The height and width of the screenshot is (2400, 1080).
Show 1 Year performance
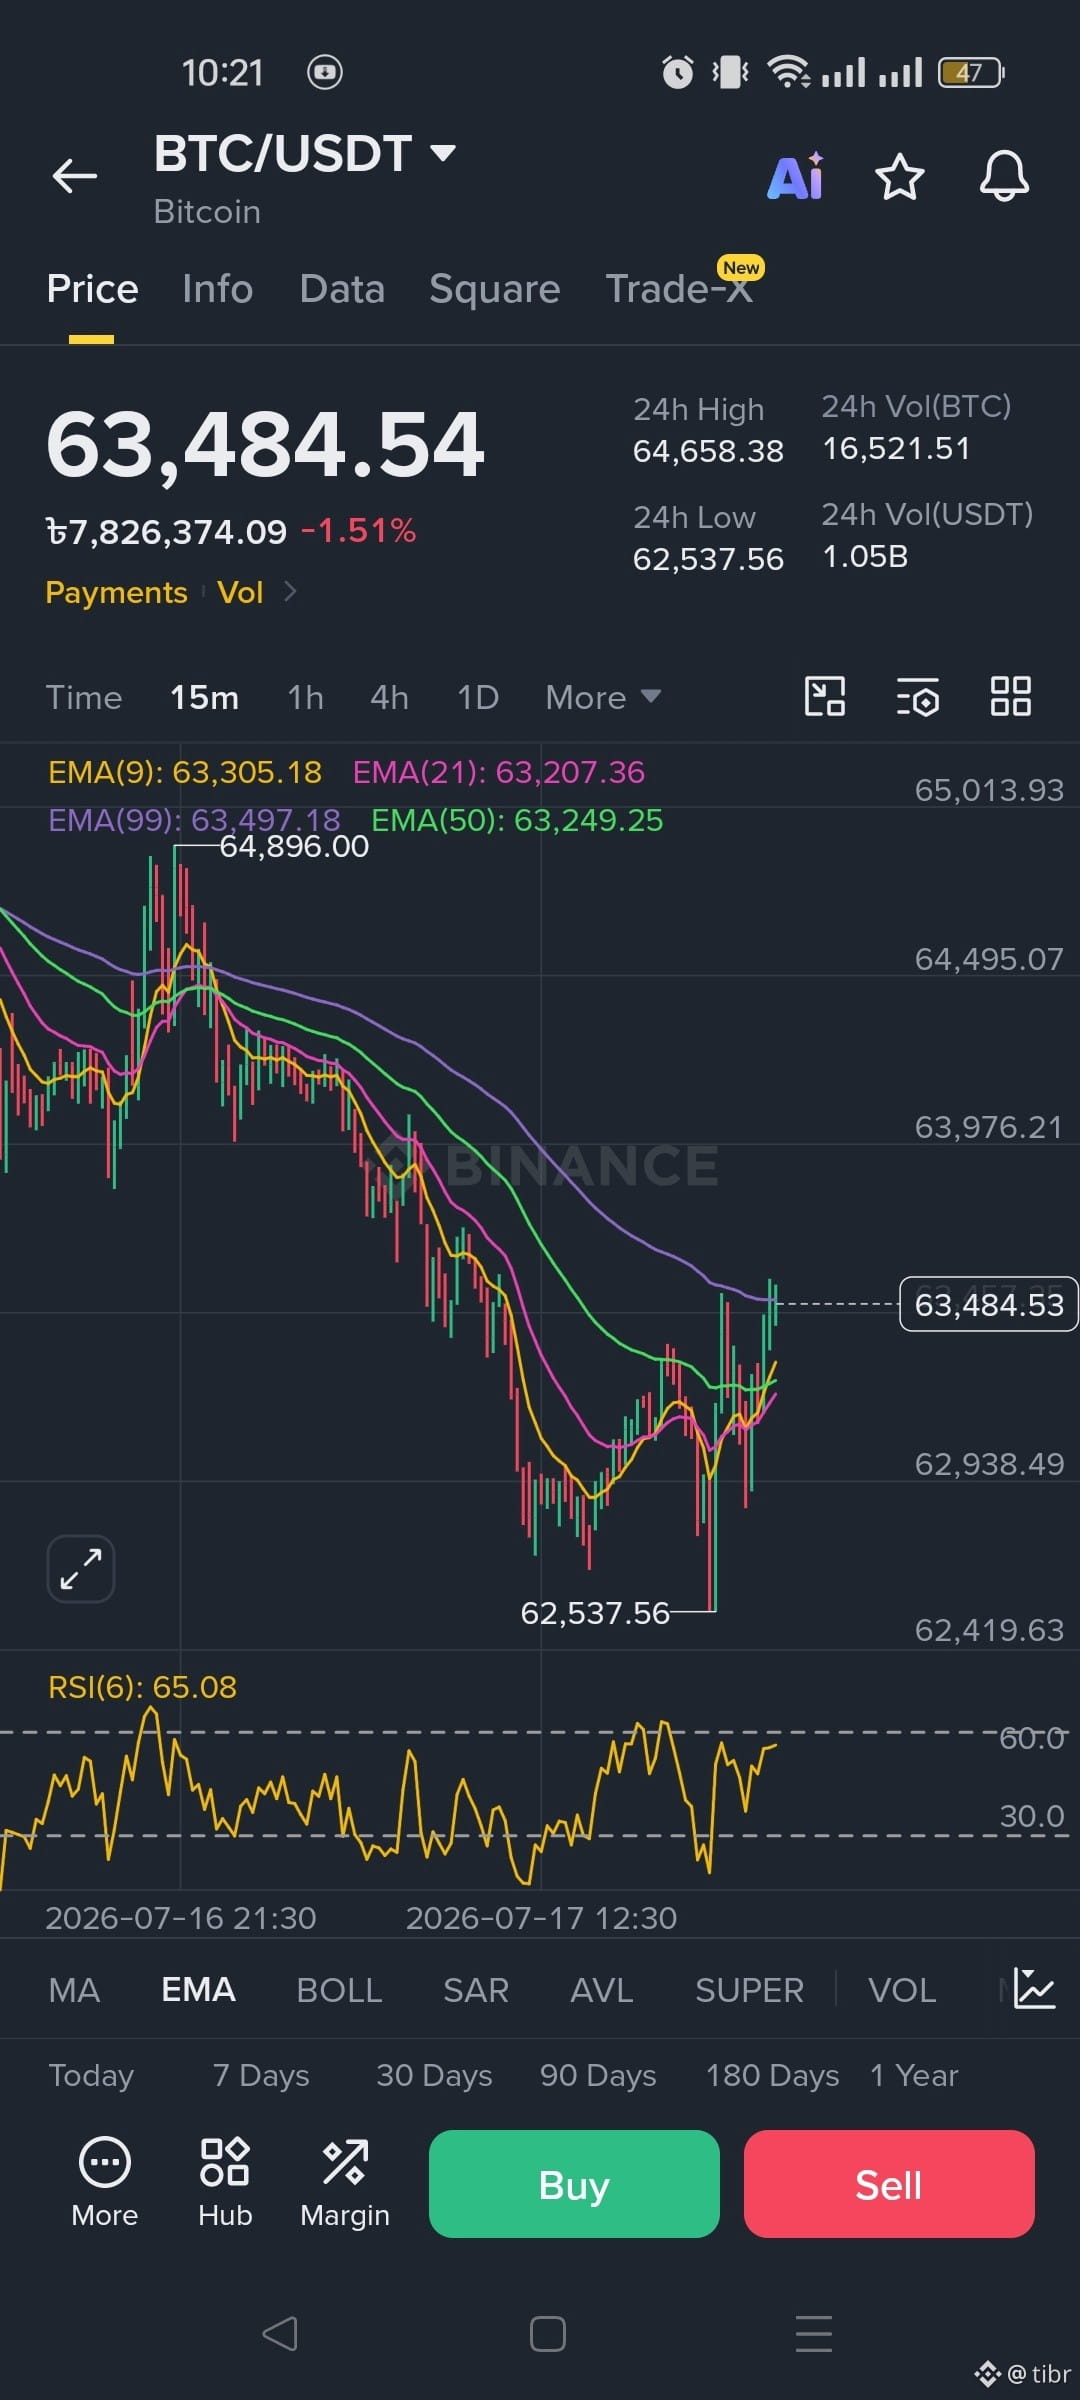[914, 2075]
